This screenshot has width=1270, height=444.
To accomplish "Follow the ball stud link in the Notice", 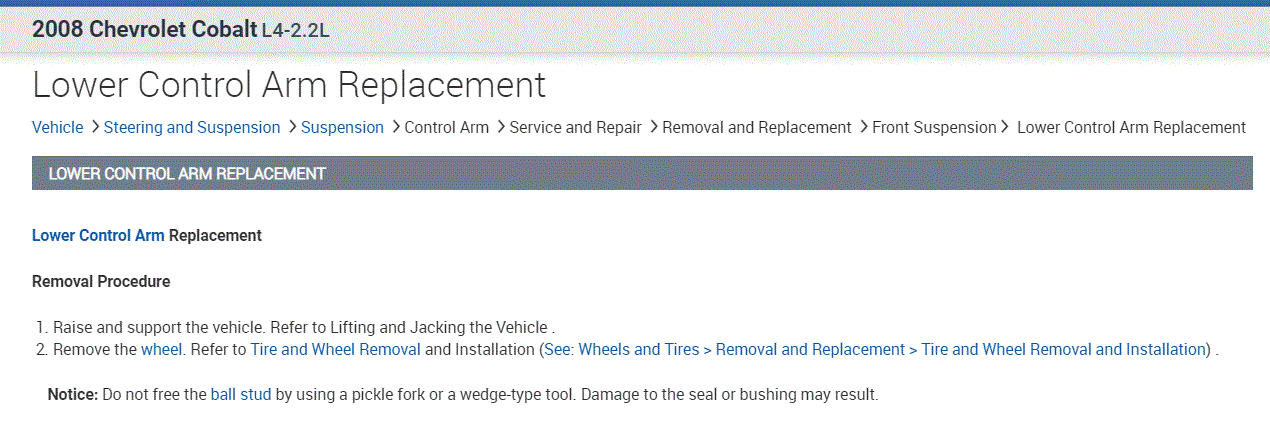I will point(241,395).
